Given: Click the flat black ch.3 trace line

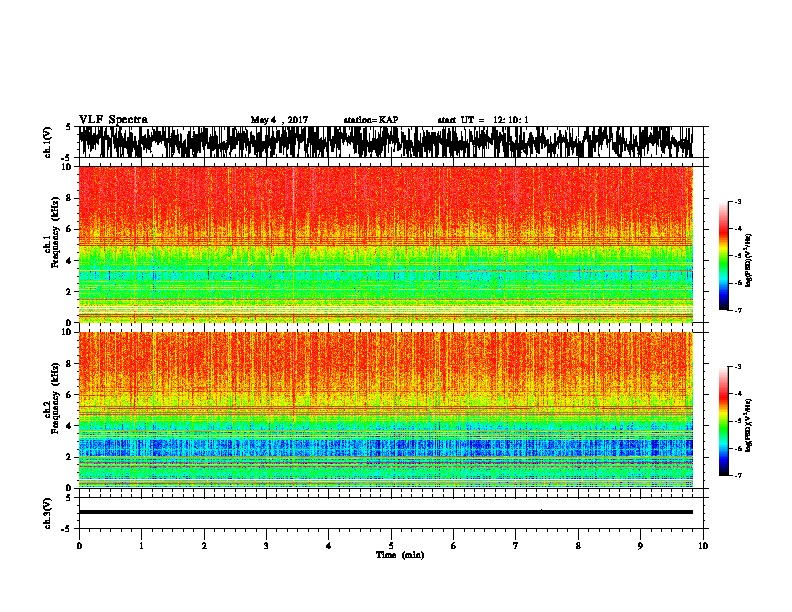Looking at the screenshot, I should [x=386, y=512].
